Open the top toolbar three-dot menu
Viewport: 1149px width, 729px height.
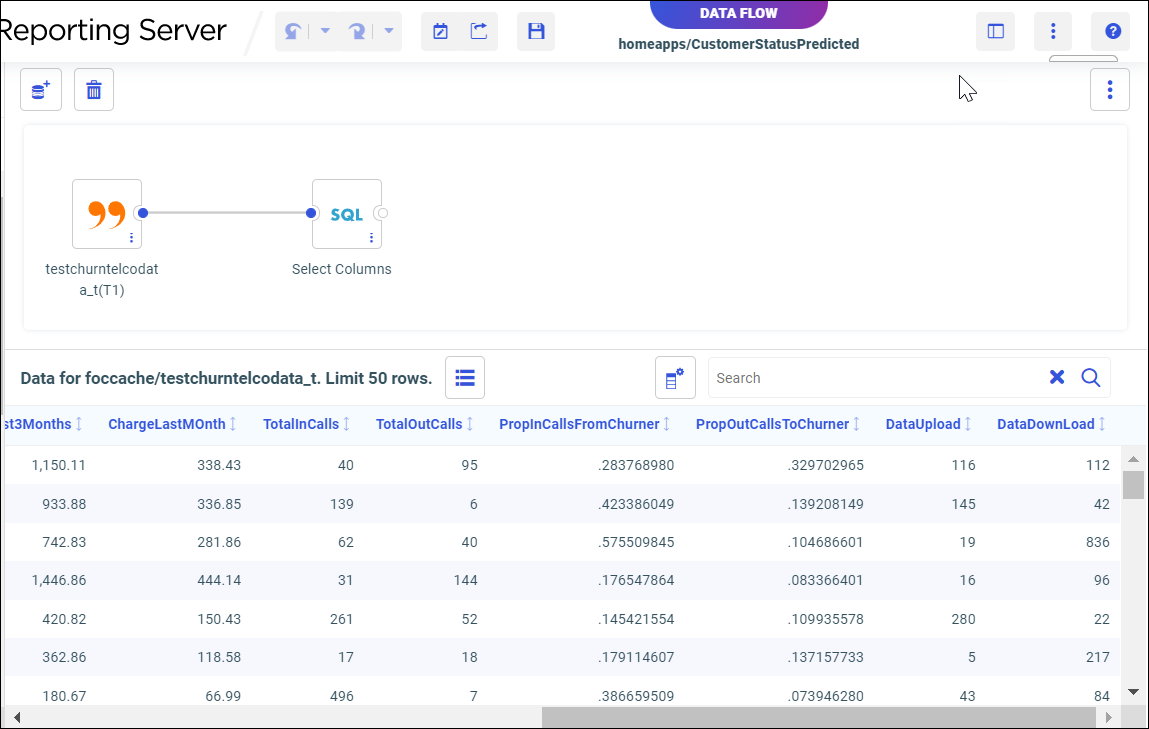click(x=1053, y=32)
